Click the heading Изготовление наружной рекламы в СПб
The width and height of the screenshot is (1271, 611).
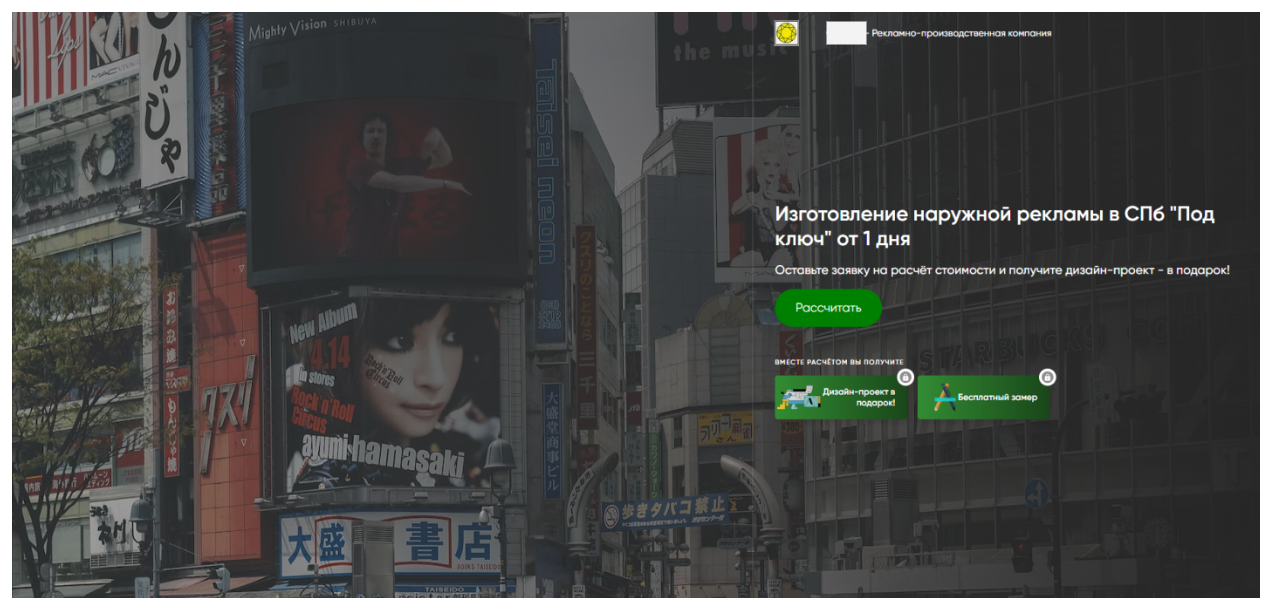995,227
